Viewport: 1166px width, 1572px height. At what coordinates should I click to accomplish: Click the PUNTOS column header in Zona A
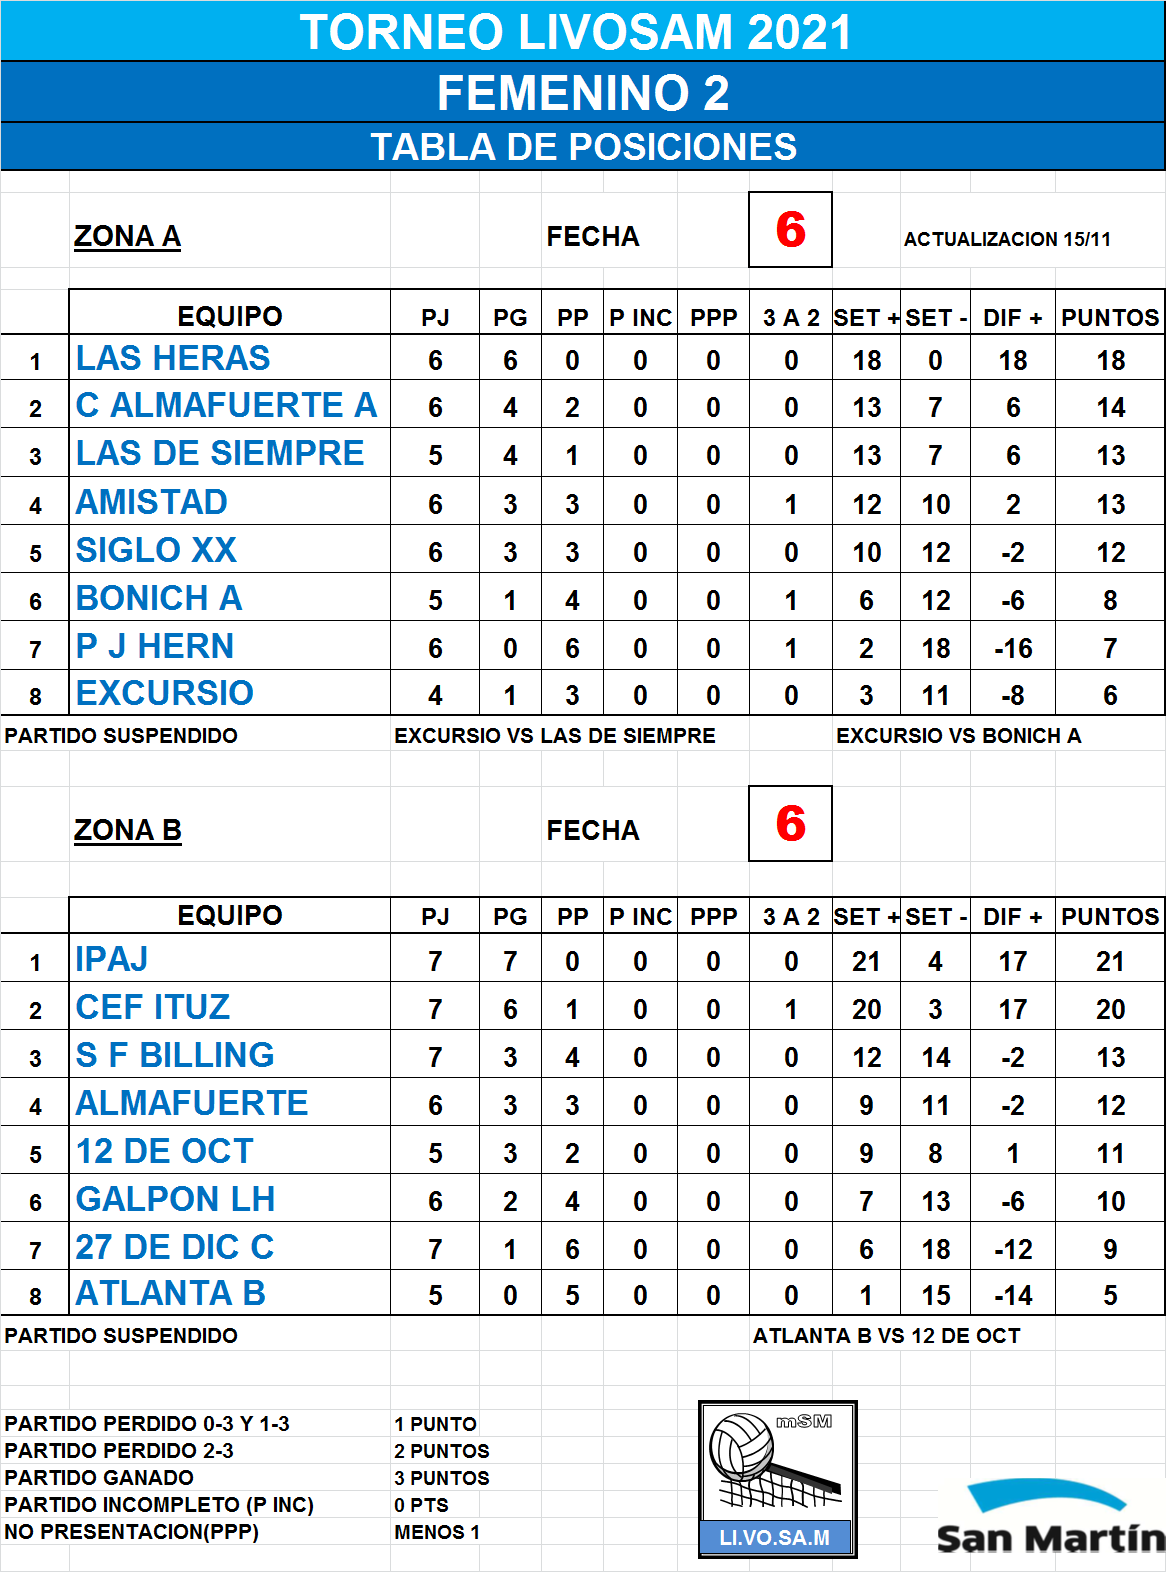pos(1110,317)
